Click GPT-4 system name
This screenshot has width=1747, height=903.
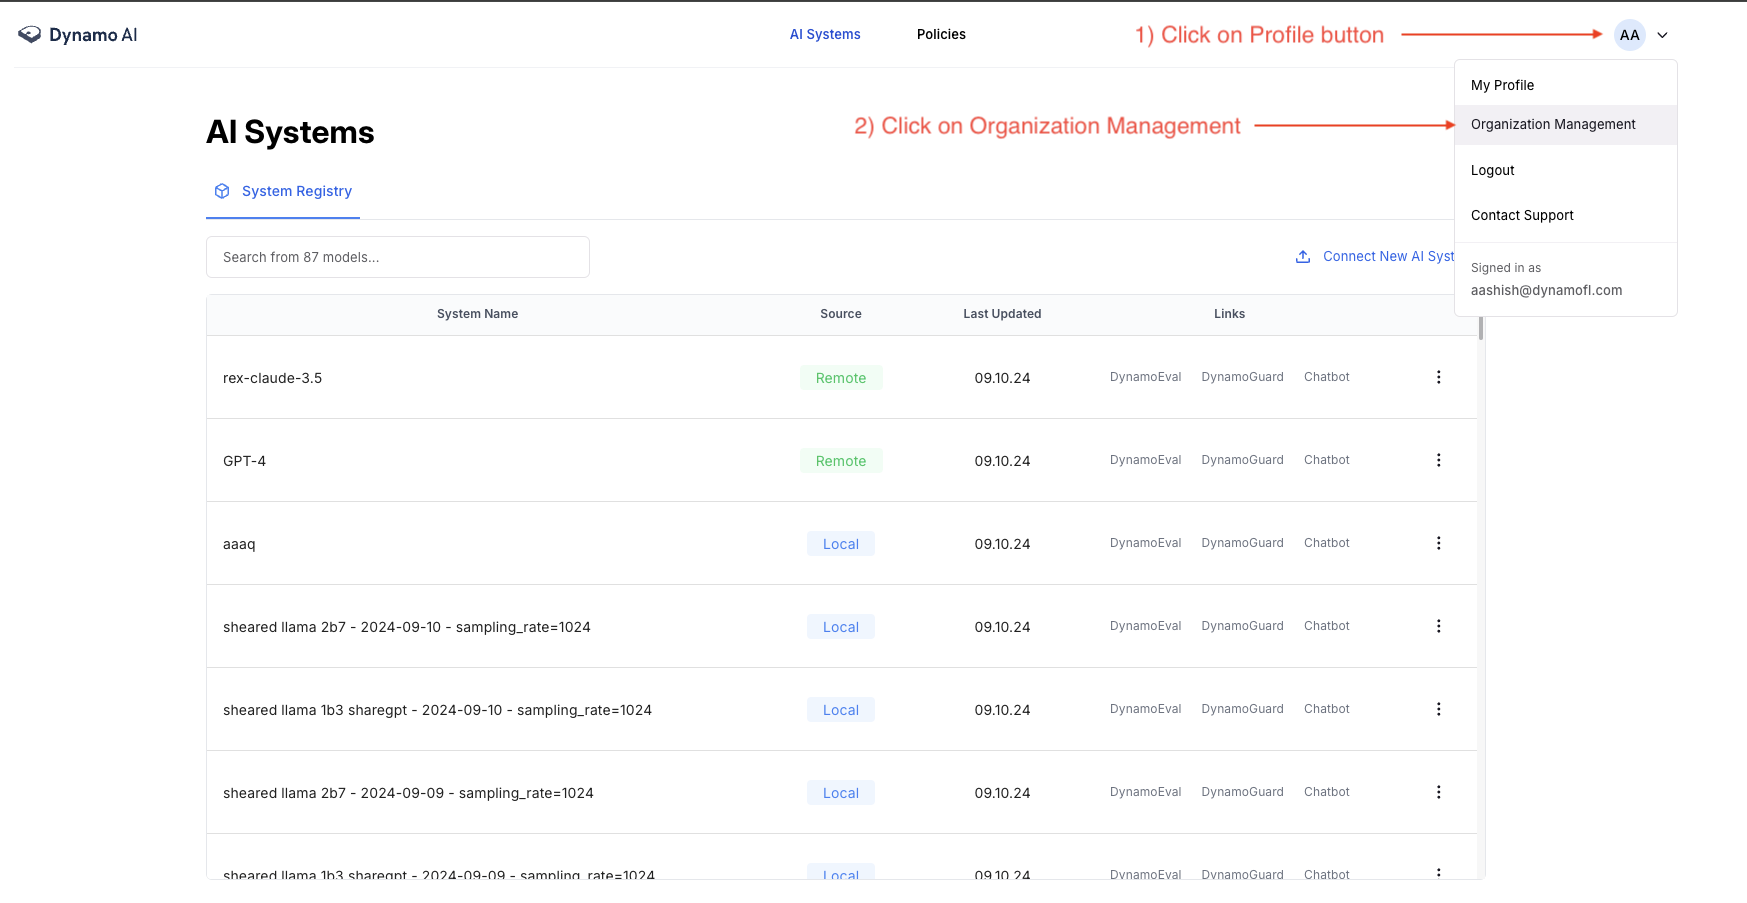click(244, 461)
